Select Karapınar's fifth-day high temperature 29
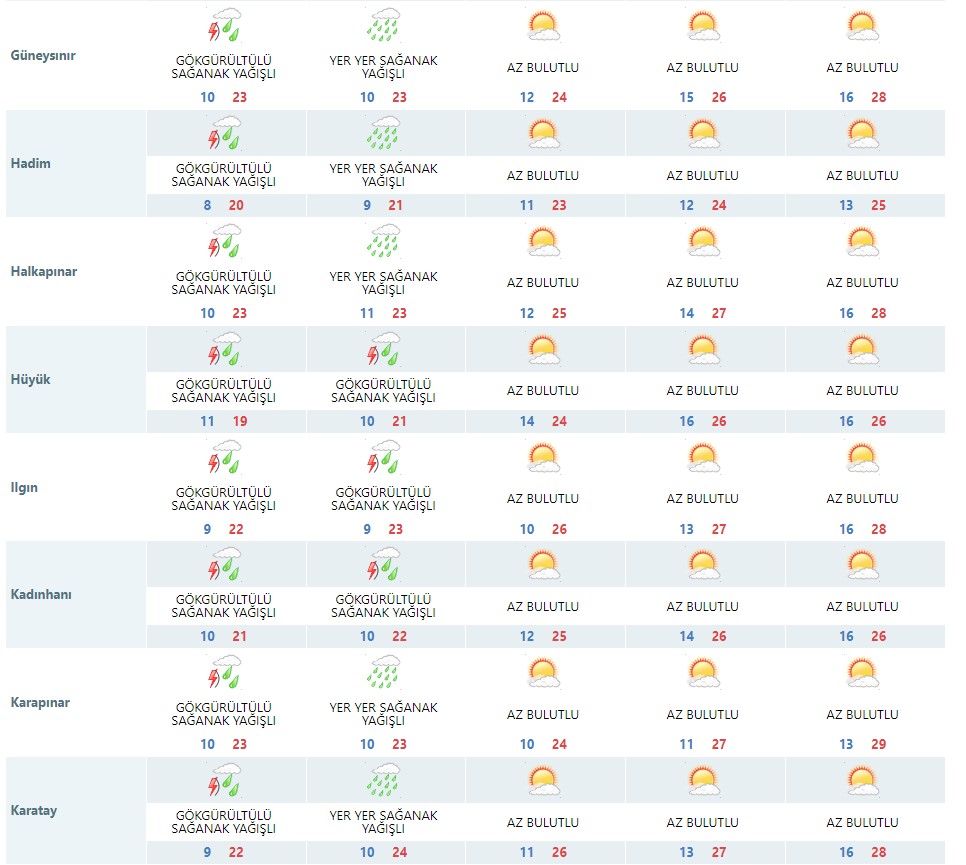 [x=879, y=744]
